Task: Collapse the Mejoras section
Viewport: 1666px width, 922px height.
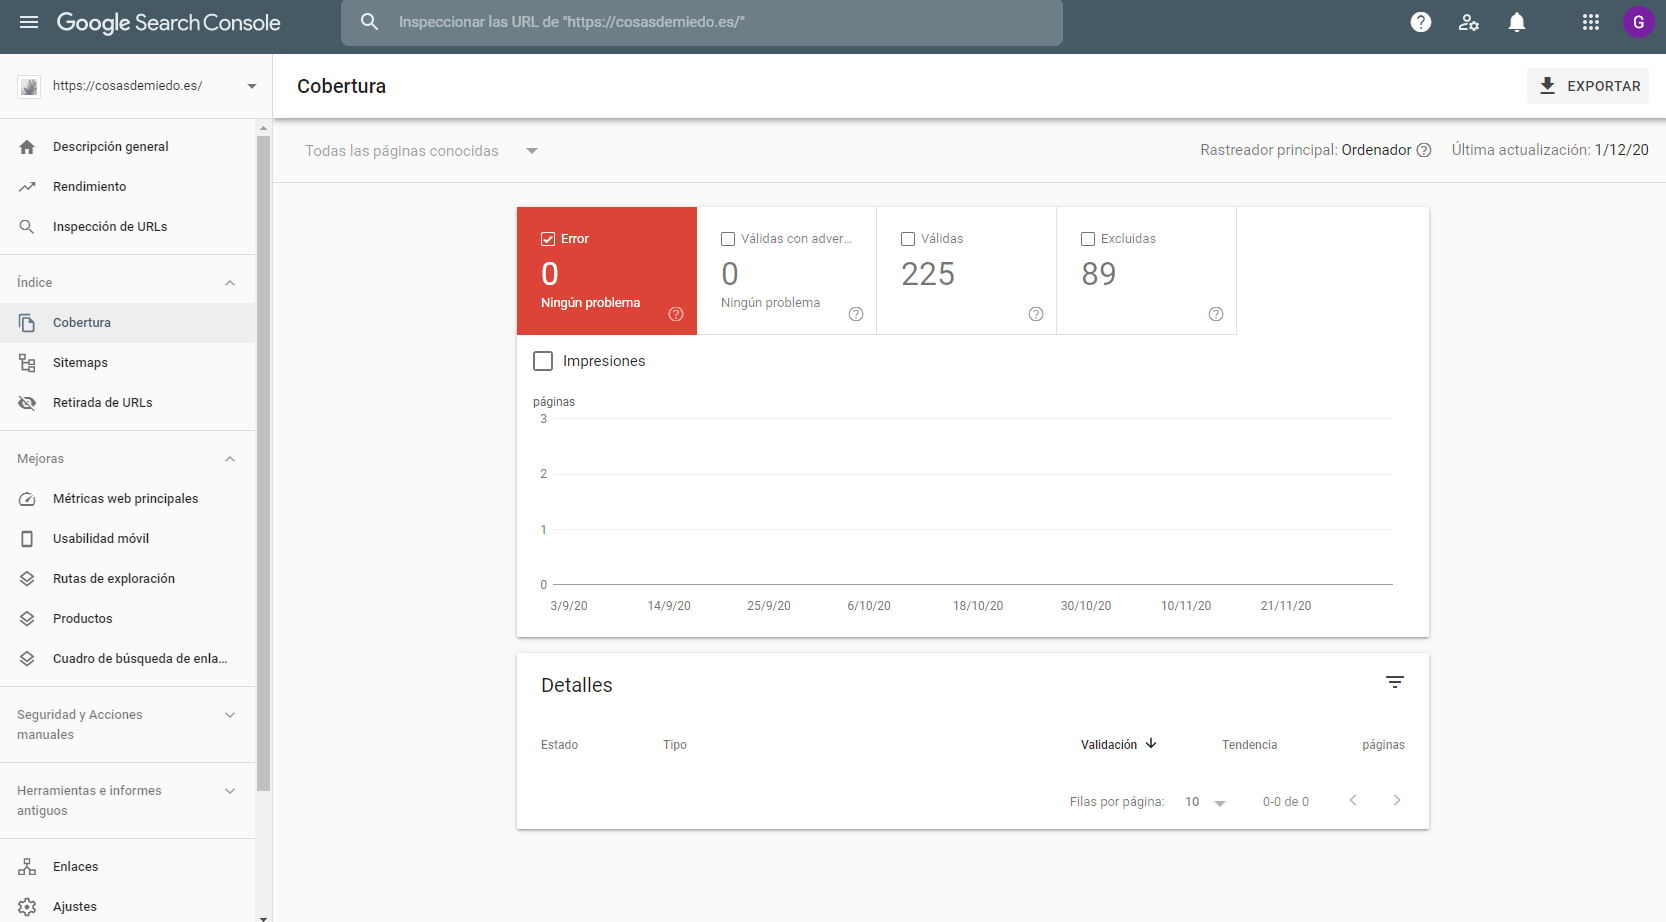Action: (x=230, y=459)
